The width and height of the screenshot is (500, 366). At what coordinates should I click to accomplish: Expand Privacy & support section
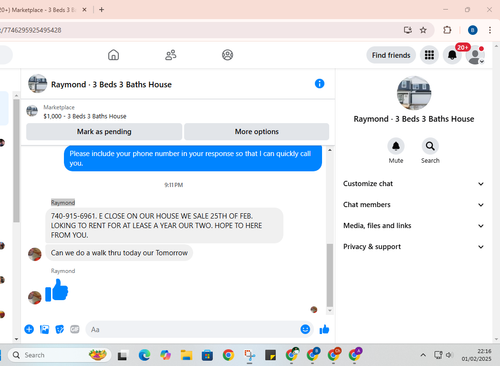point(413,247)
